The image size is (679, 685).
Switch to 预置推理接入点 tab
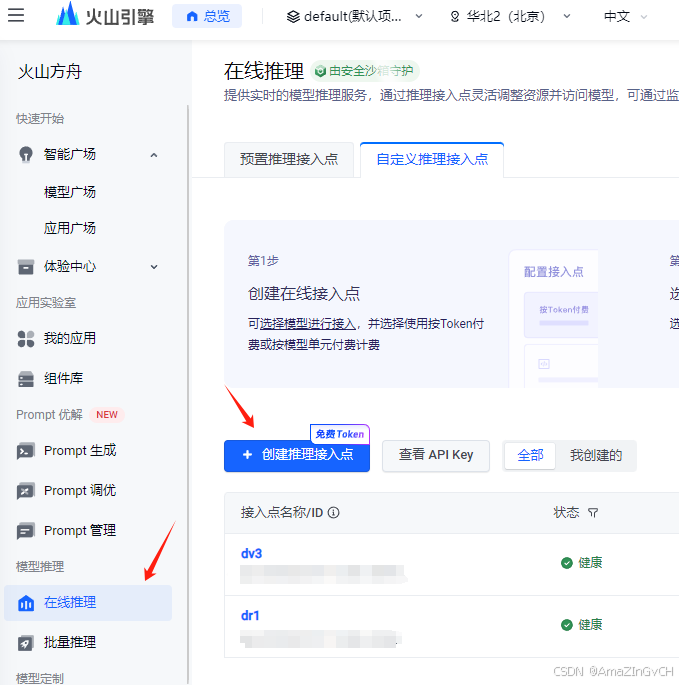289,159
